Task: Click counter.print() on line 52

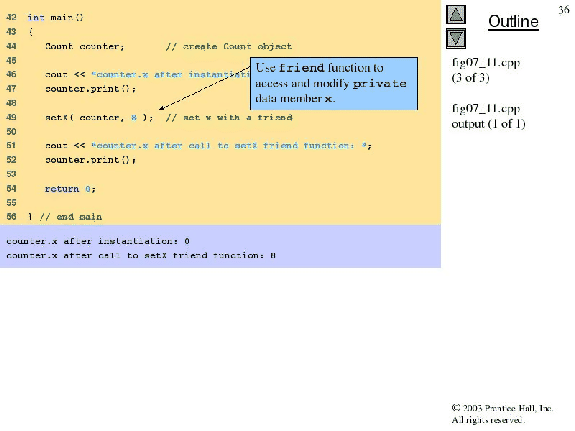Action: 91,160
